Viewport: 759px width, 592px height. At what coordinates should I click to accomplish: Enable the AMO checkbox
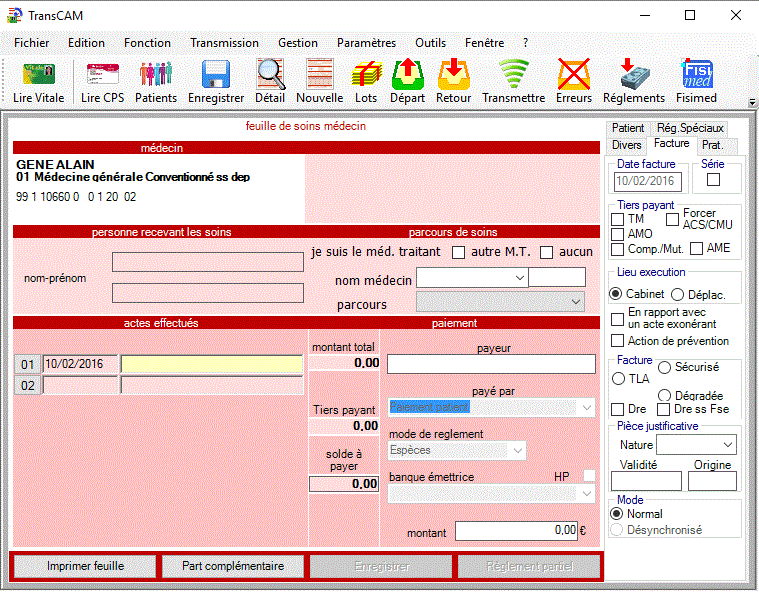click(617, 234)
